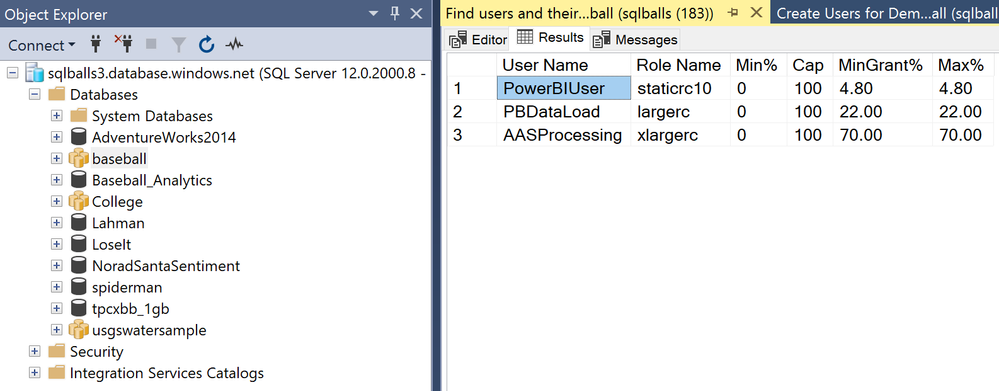
Task: Click the Role Name column header
Action: [680, 65]
